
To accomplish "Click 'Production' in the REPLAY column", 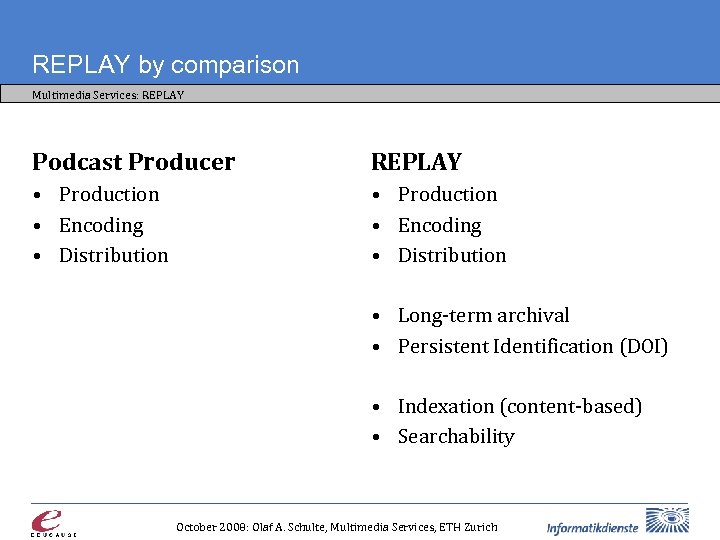I will (448, 194).
